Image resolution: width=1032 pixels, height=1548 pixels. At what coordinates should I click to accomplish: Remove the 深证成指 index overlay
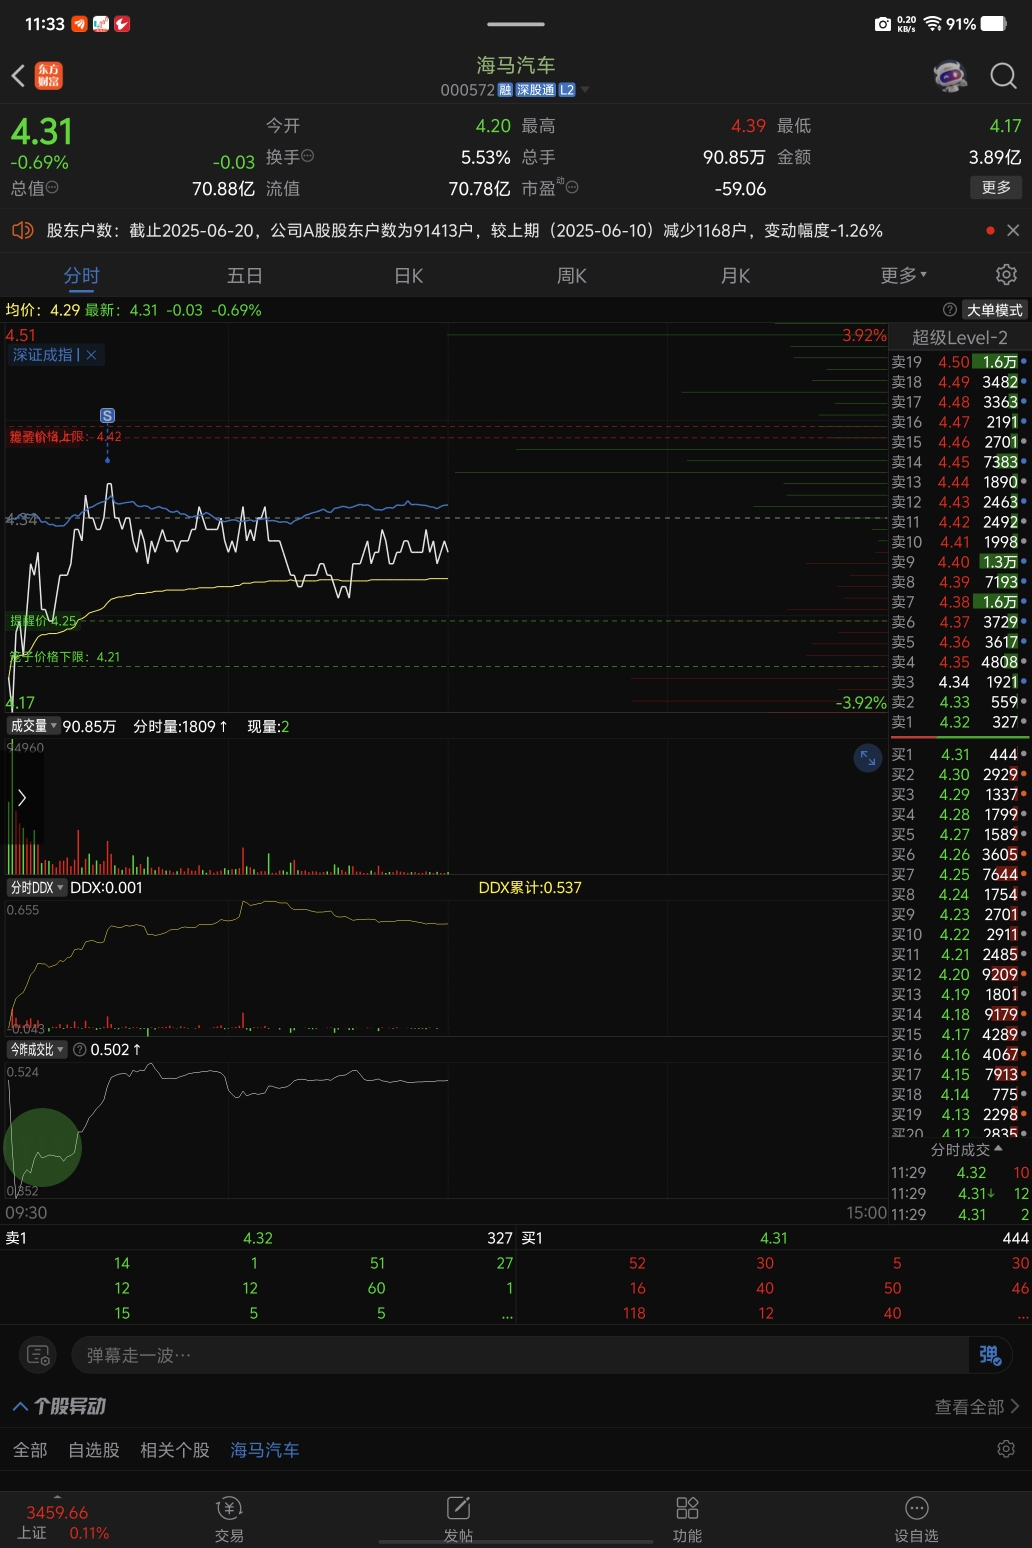pyautogui.click(x=91, y=355)
